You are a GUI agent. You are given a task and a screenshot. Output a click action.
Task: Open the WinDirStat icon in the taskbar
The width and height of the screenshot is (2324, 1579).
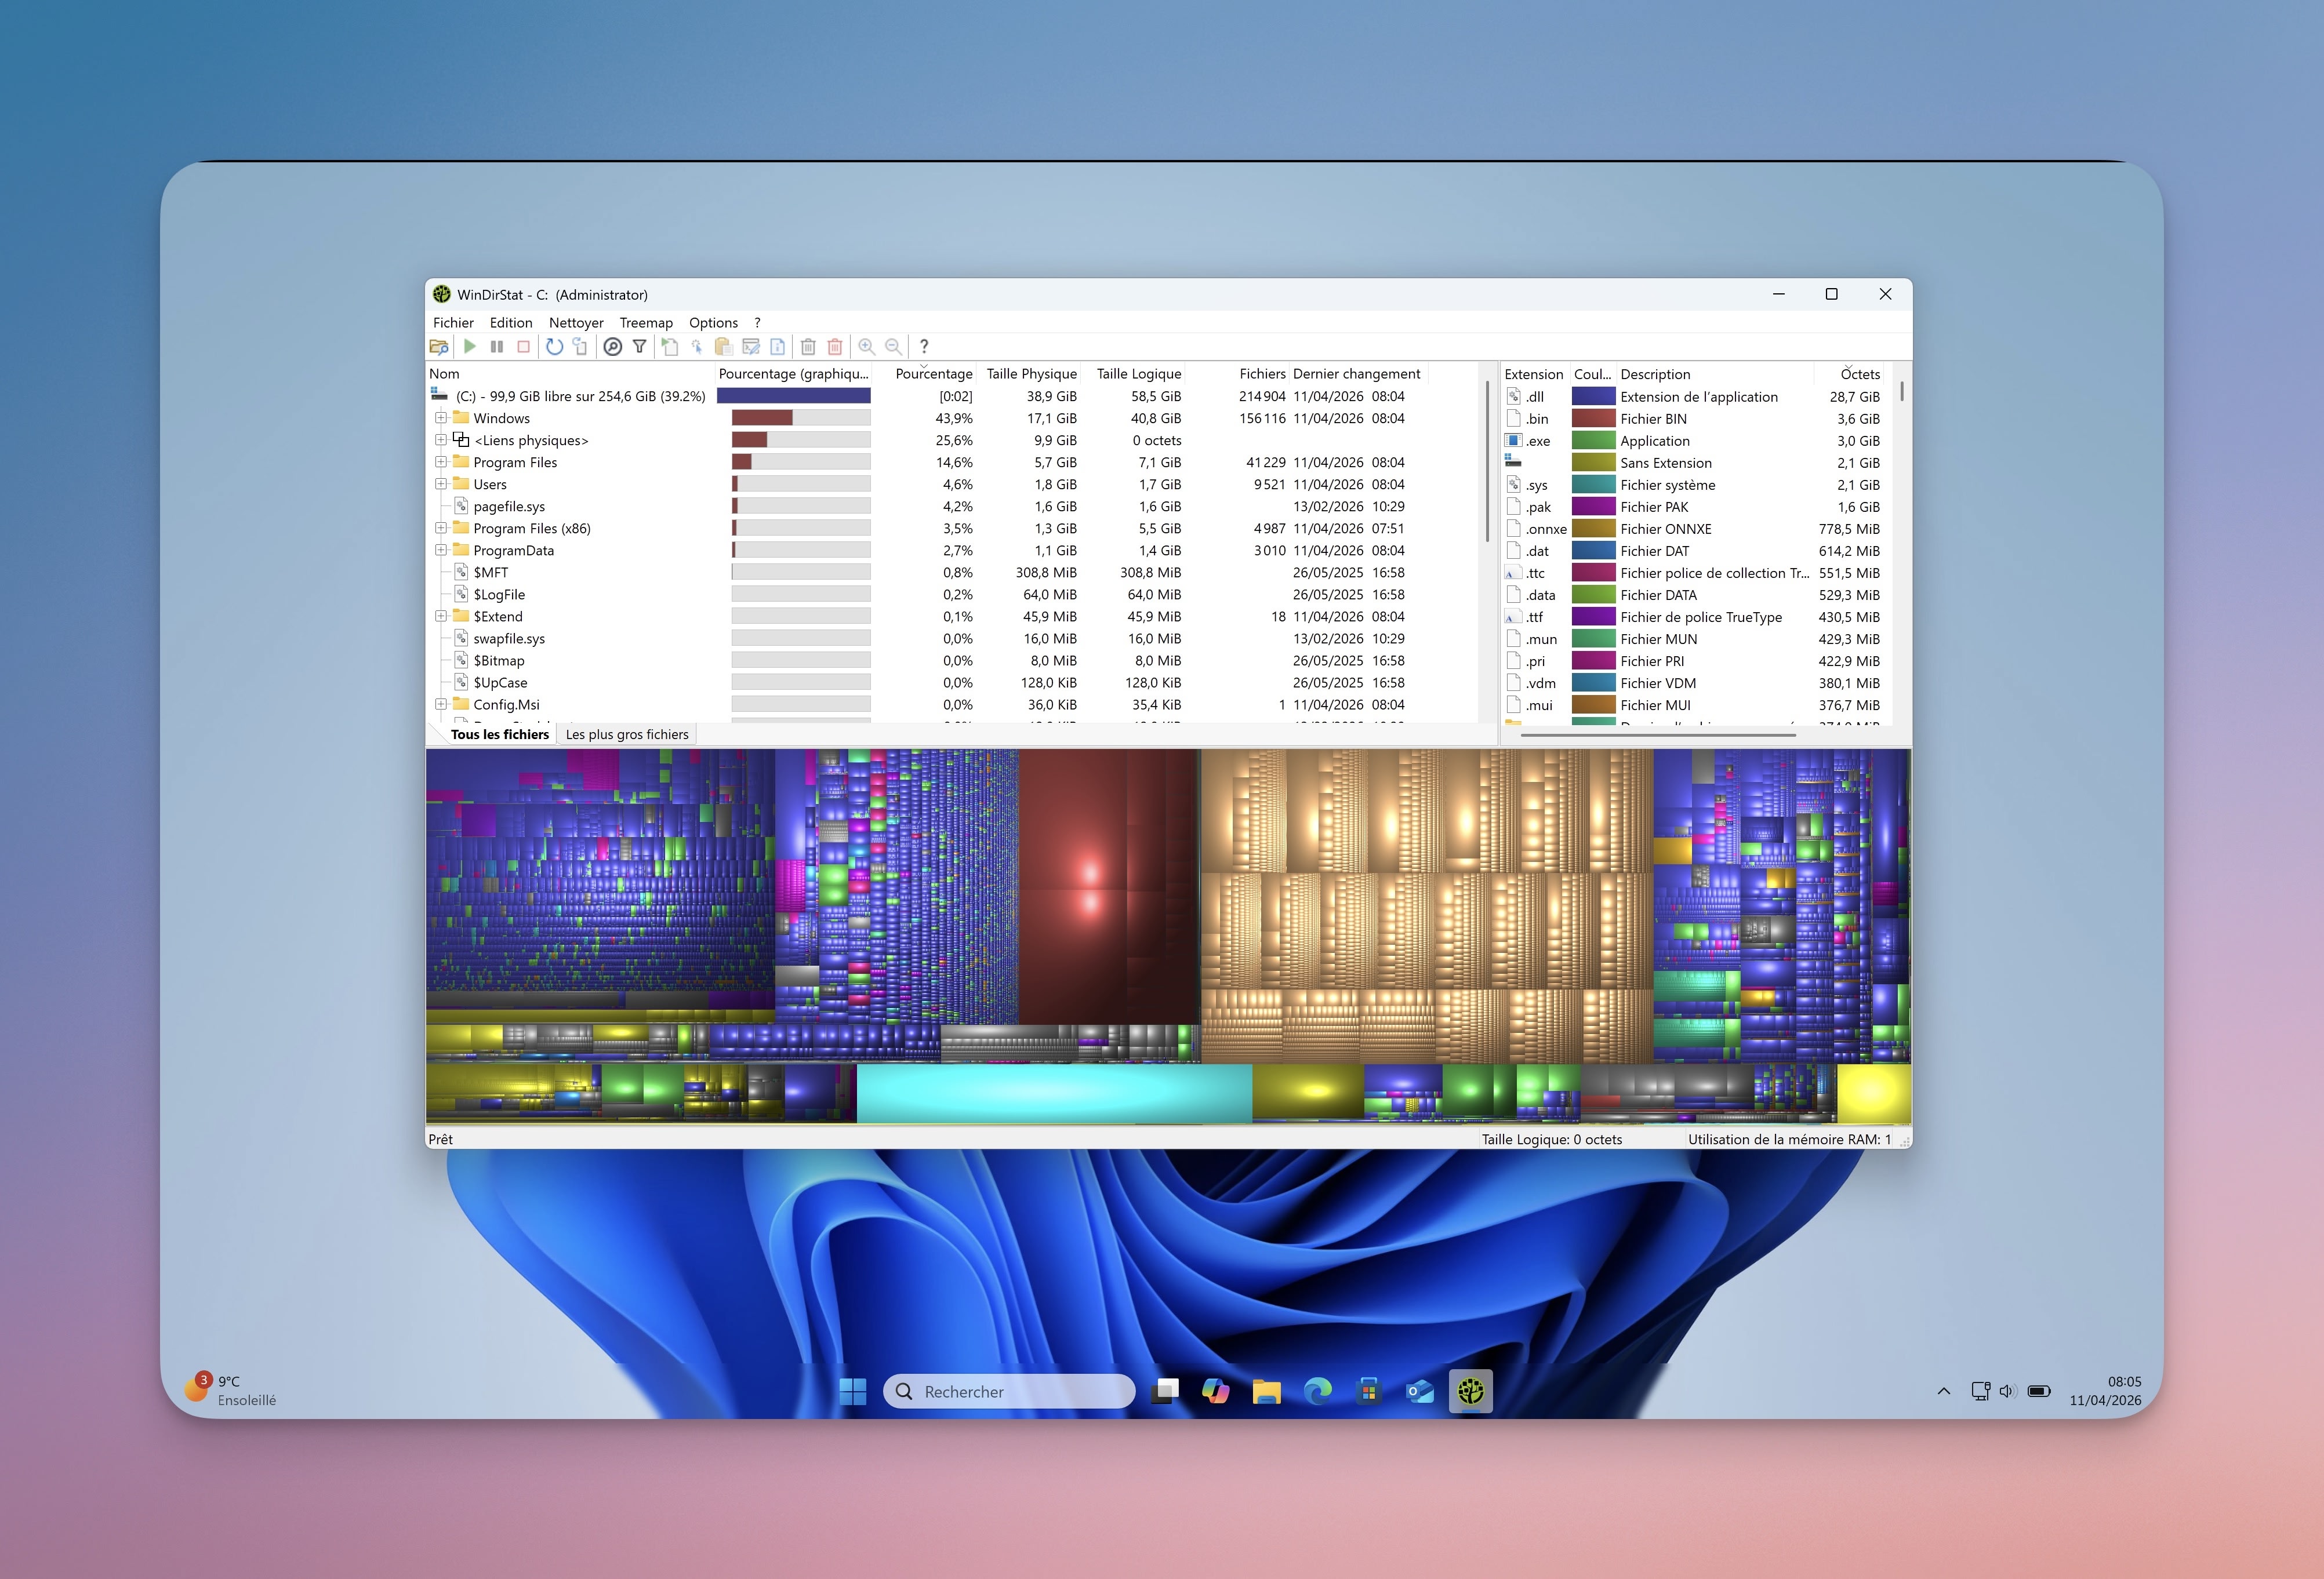(1470, 1391)
